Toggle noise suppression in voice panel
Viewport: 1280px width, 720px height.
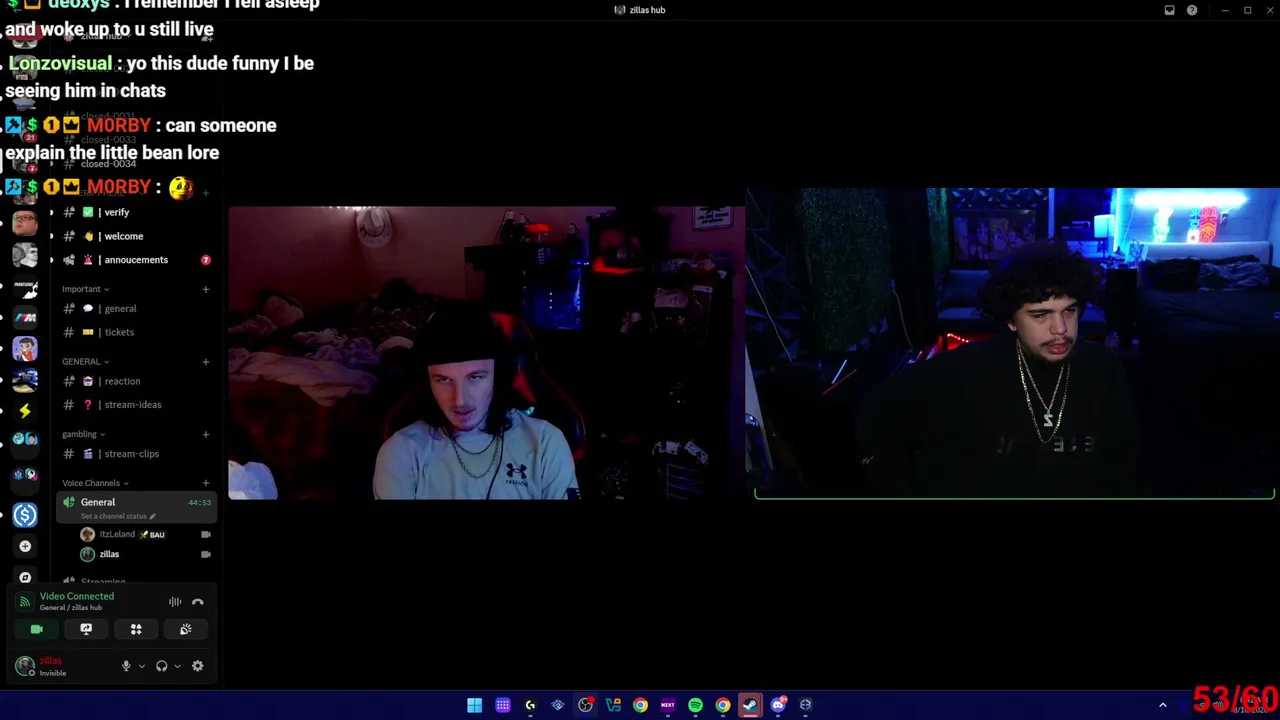[x=175, y=602]
